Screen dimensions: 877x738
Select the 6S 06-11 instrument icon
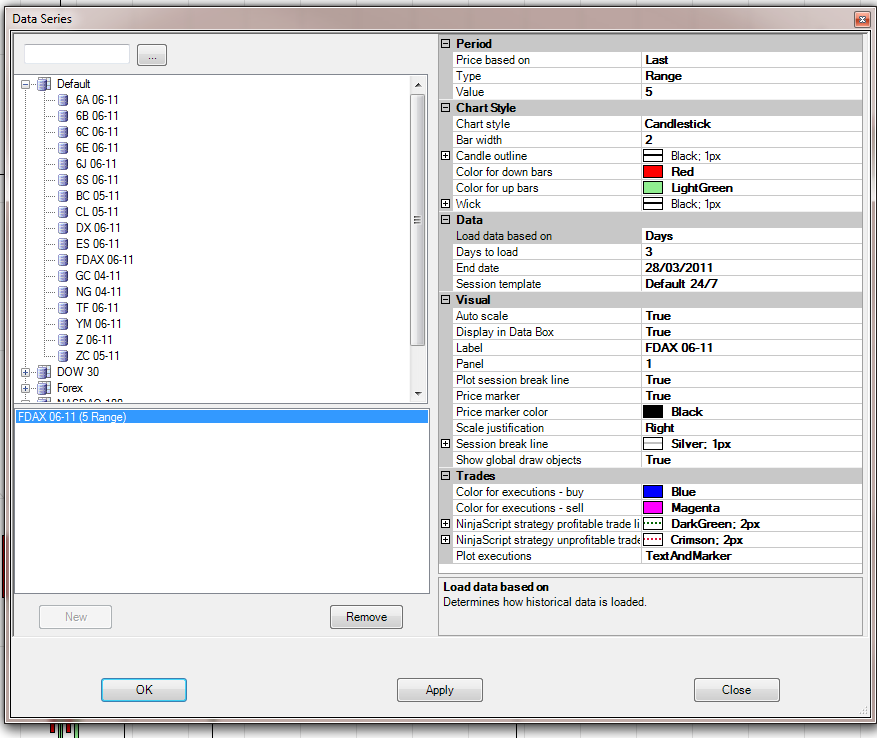(x=64, y=180)
